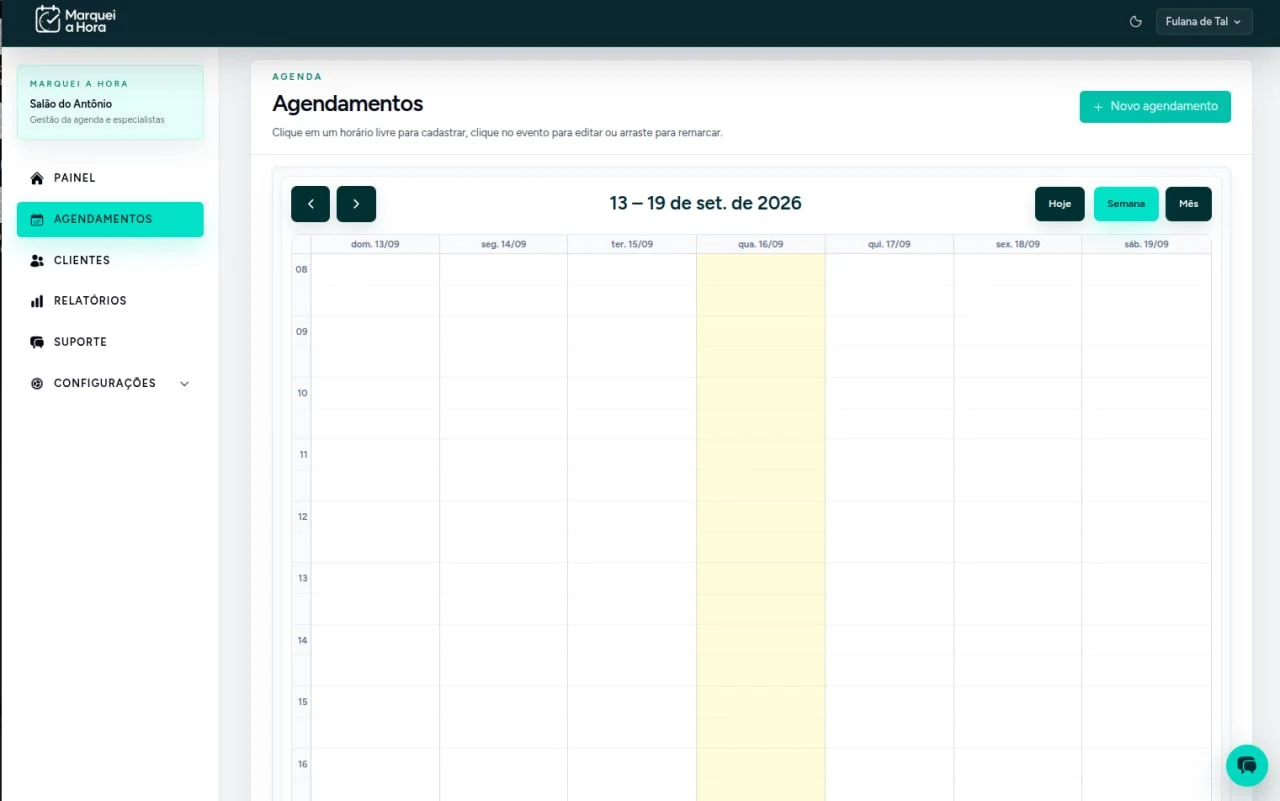Click the seg. 14/09 column header

(503, 244)
